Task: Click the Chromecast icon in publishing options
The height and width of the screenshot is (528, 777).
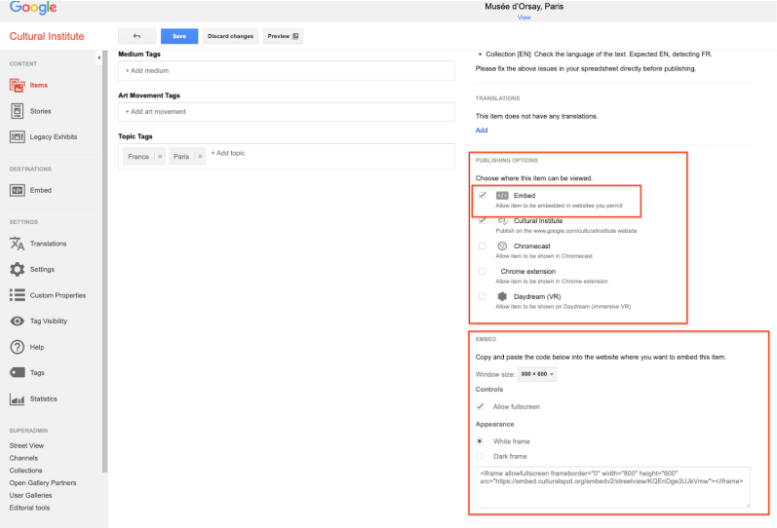Action: tap(502, 246)
